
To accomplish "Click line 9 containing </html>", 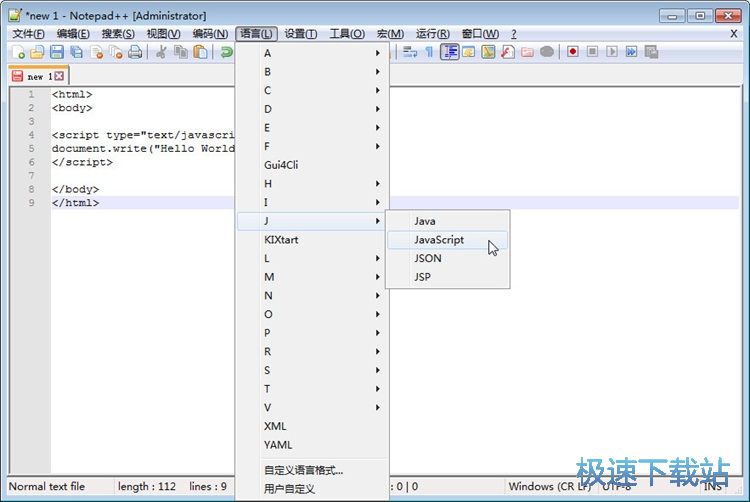I will click(x=76, y=203).
